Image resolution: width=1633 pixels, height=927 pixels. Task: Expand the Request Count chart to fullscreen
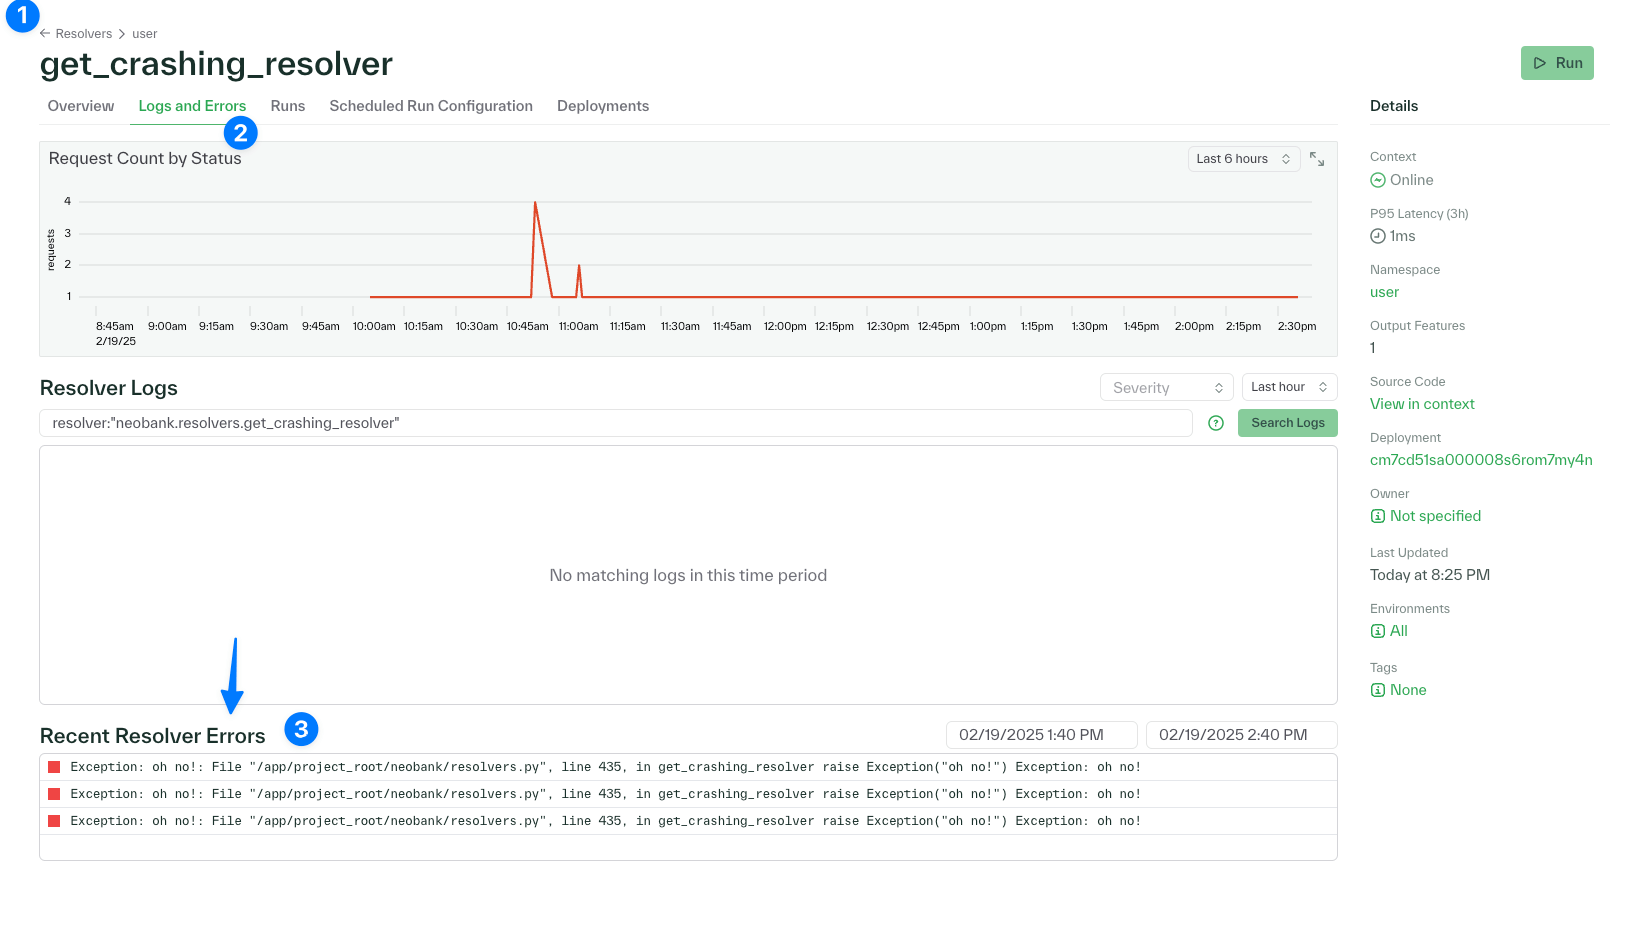[x=1317, y=158]
